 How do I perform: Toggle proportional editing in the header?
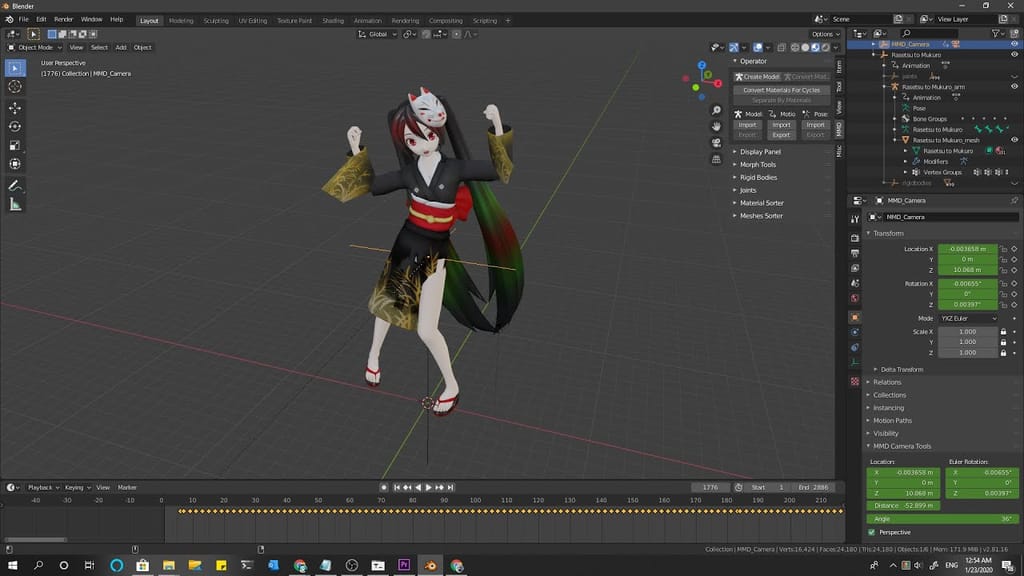point(455,33)
